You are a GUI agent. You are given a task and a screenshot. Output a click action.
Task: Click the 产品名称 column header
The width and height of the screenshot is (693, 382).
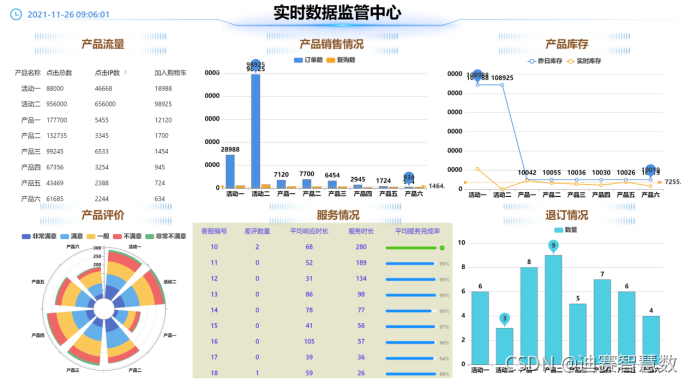[27, 73]
